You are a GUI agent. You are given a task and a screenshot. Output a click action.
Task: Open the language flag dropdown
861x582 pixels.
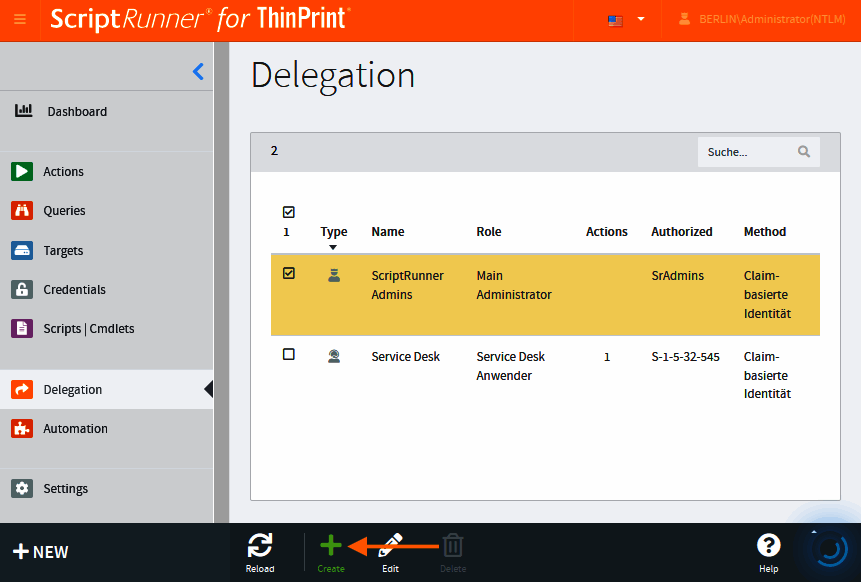point(627,20)
